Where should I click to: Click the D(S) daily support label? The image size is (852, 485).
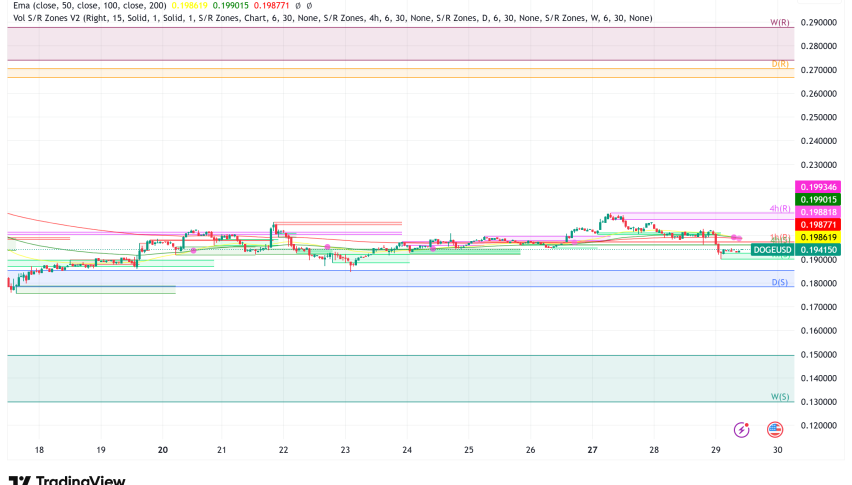[x=781, y=283]
